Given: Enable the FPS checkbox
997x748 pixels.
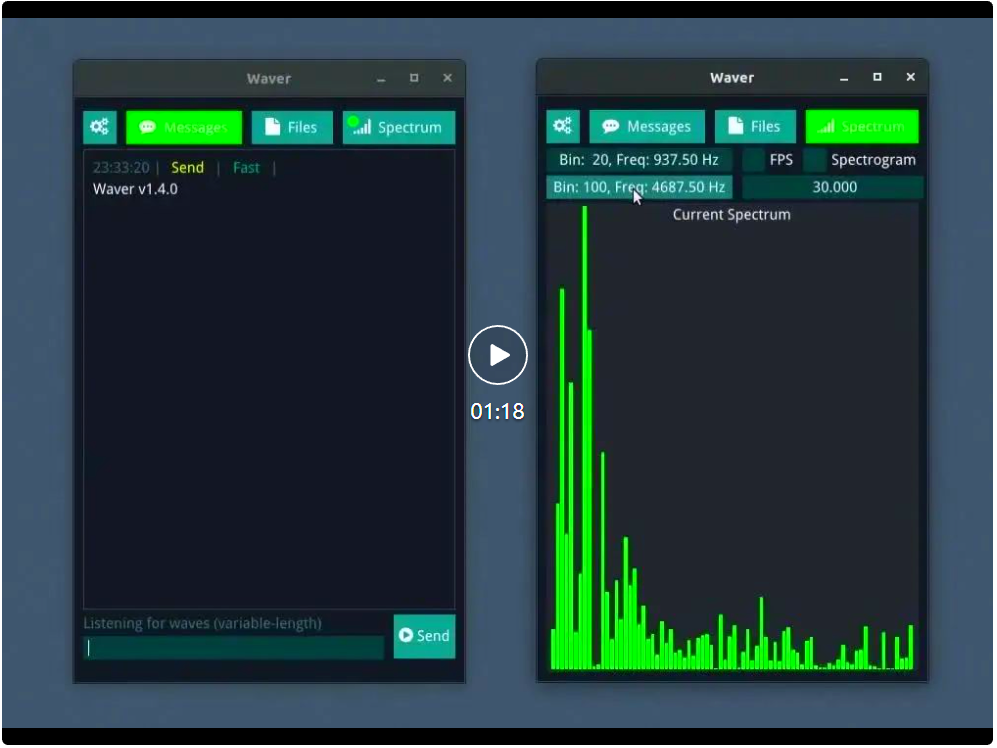Looking at the screenshot, I should click(754, 160).
